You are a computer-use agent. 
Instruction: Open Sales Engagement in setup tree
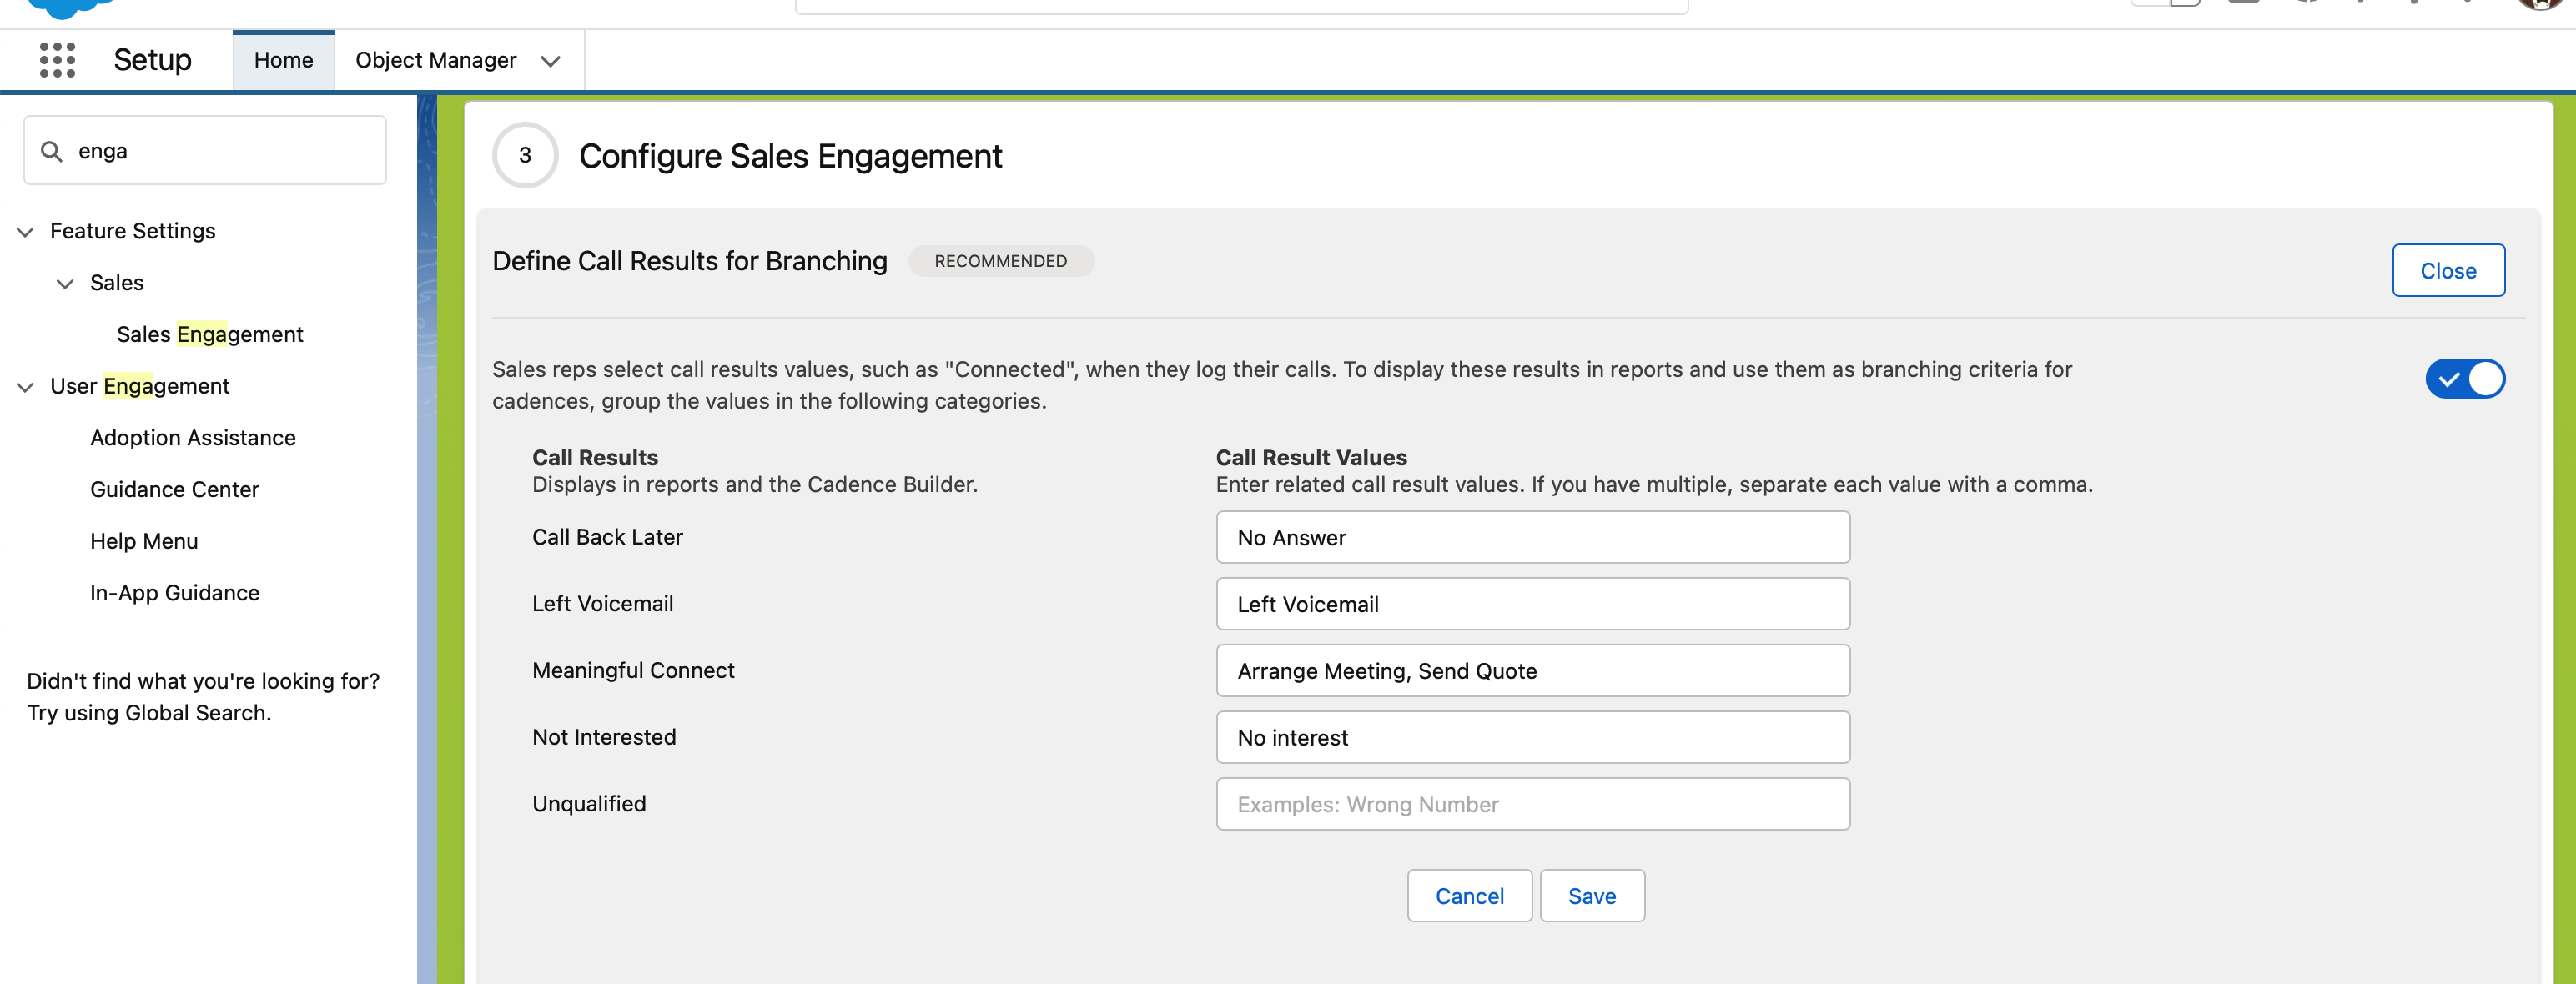click(x=210, y=334)
